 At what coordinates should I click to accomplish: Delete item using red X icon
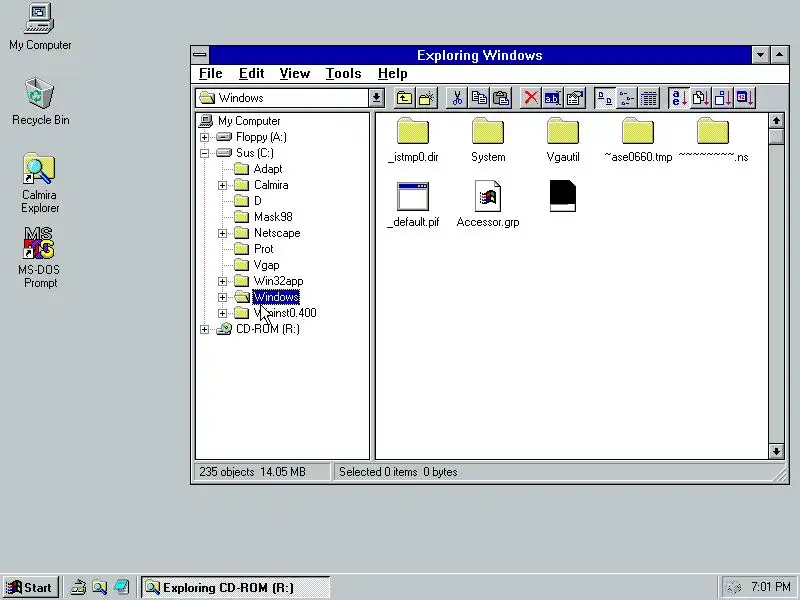pyautogui.click(x=531, y=97)
